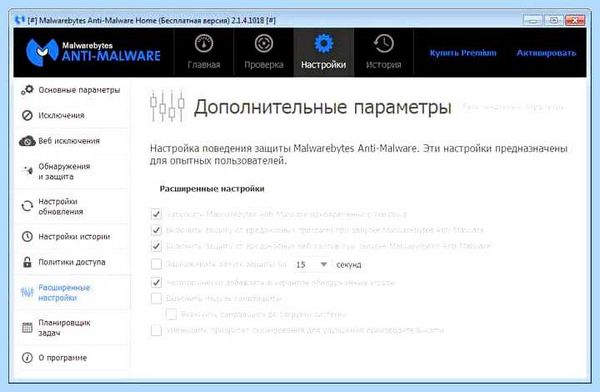Screen dimensions: 600x392
Task: Uncheck malware protection at startup checkbox
Action: [x=156, y=230]
